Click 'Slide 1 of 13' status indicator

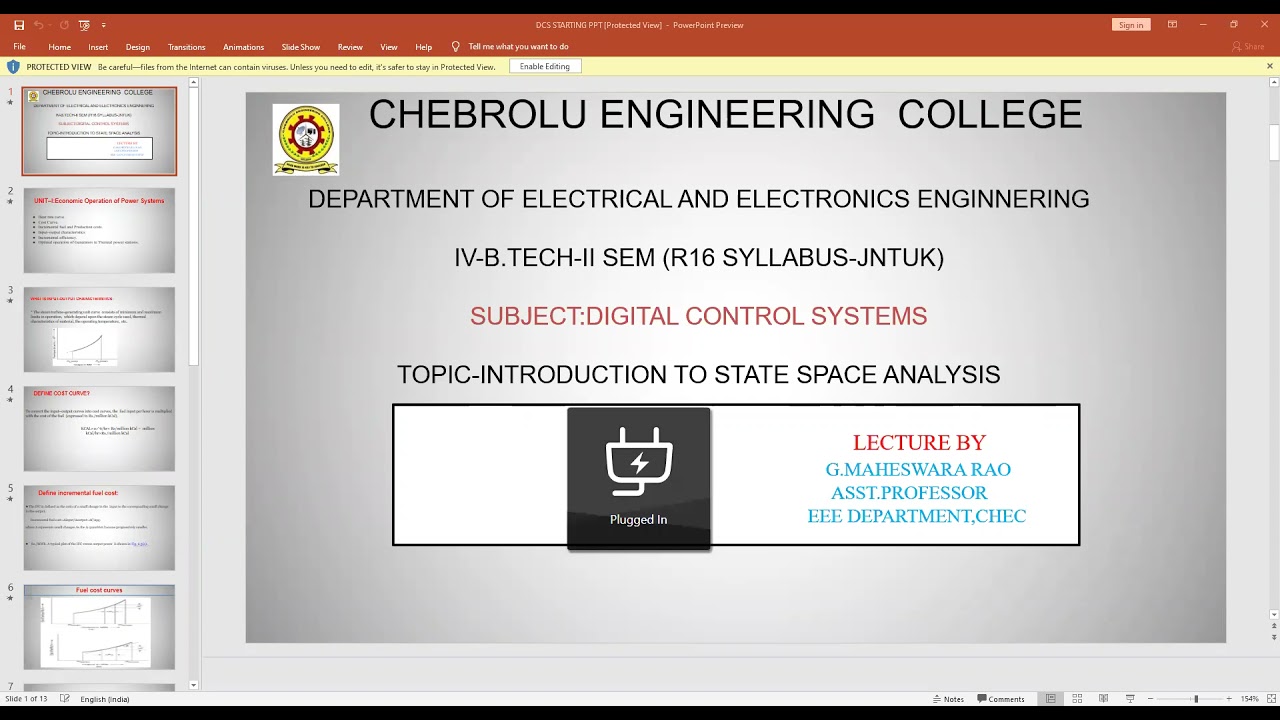[26, 699]
